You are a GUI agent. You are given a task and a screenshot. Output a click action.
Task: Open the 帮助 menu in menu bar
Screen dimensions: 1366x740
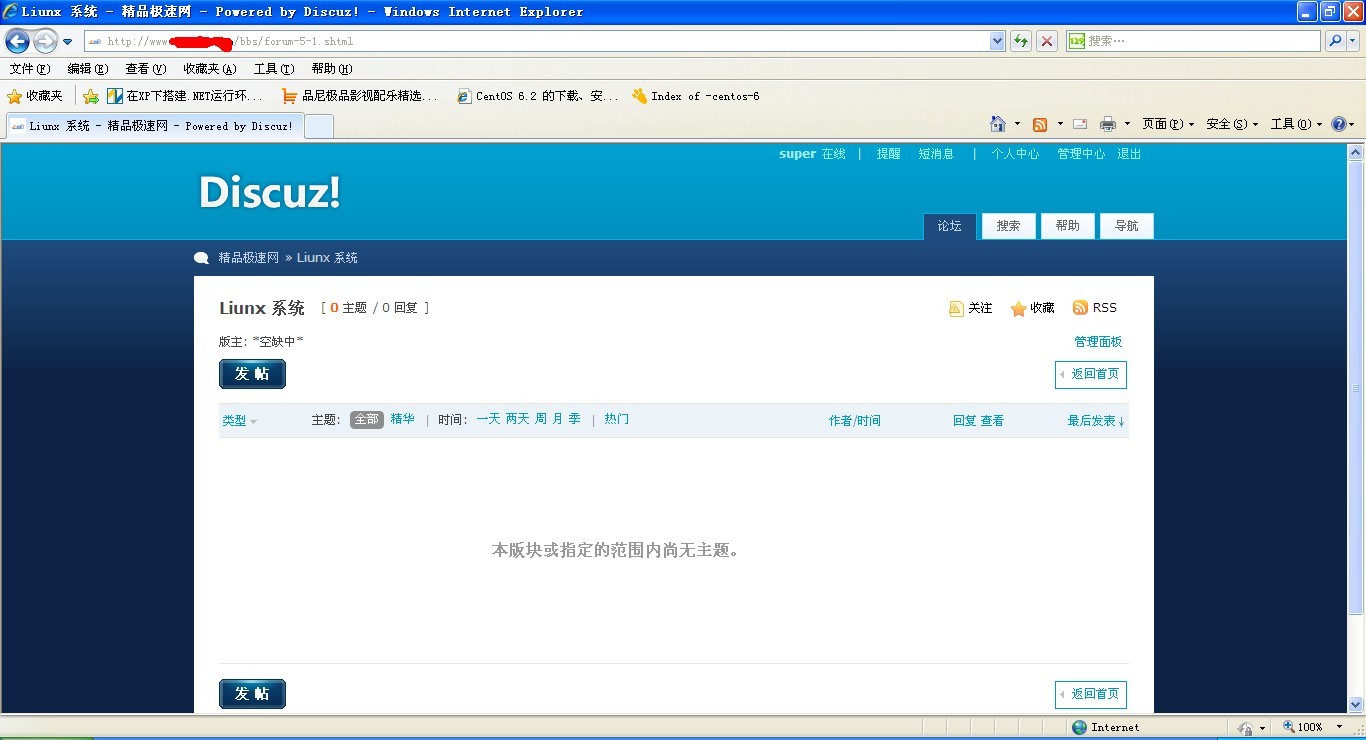[x=332, y=69]
